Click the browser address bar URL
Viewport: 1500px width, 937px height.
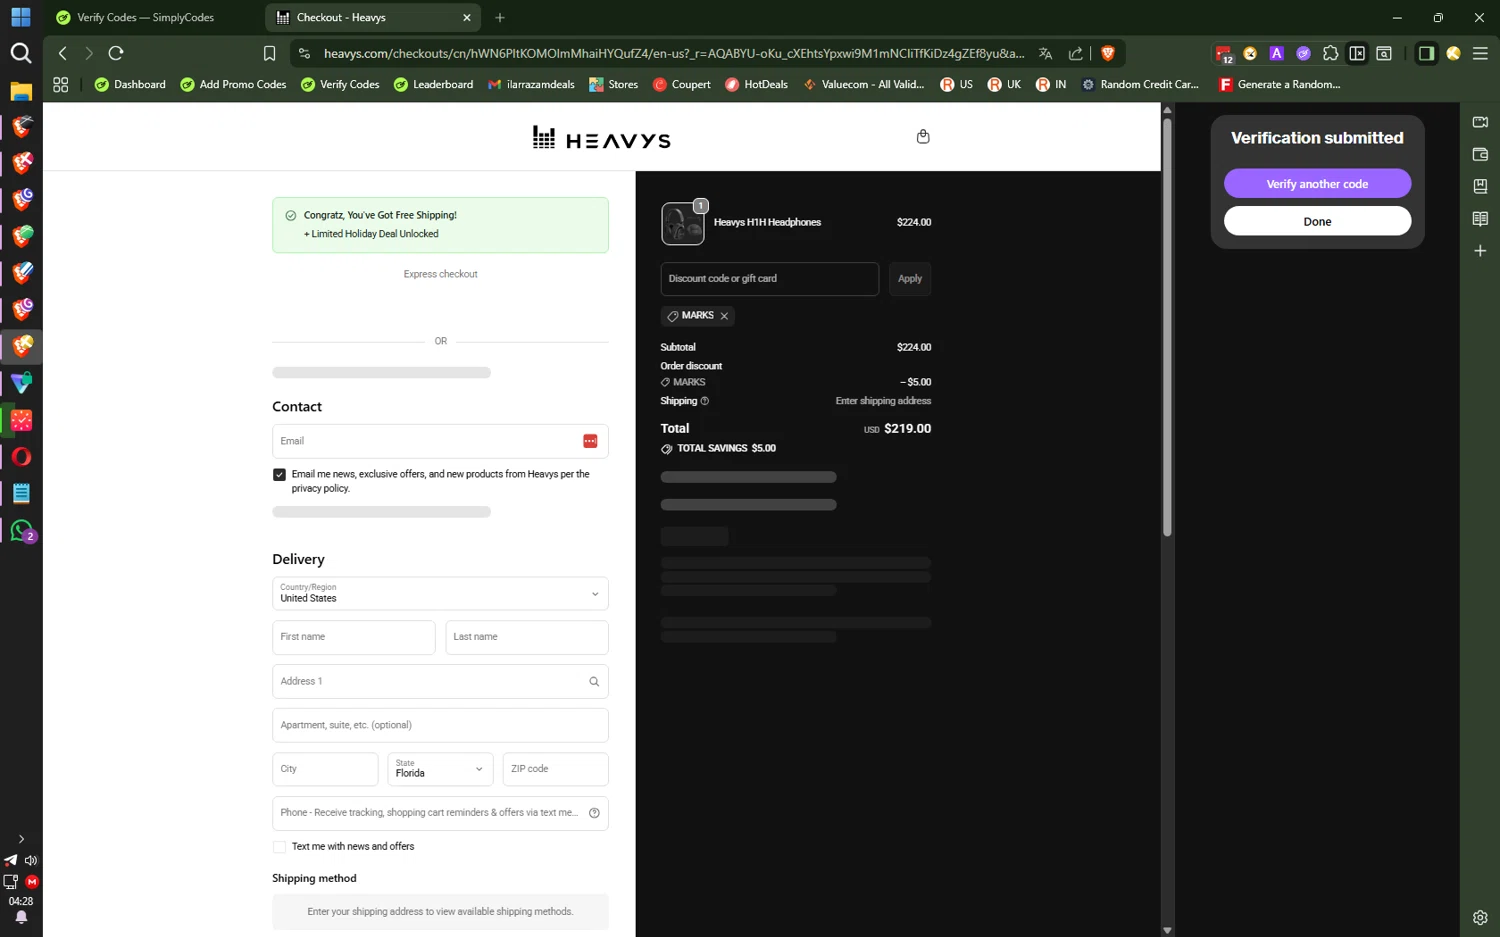tap(673, 53)
